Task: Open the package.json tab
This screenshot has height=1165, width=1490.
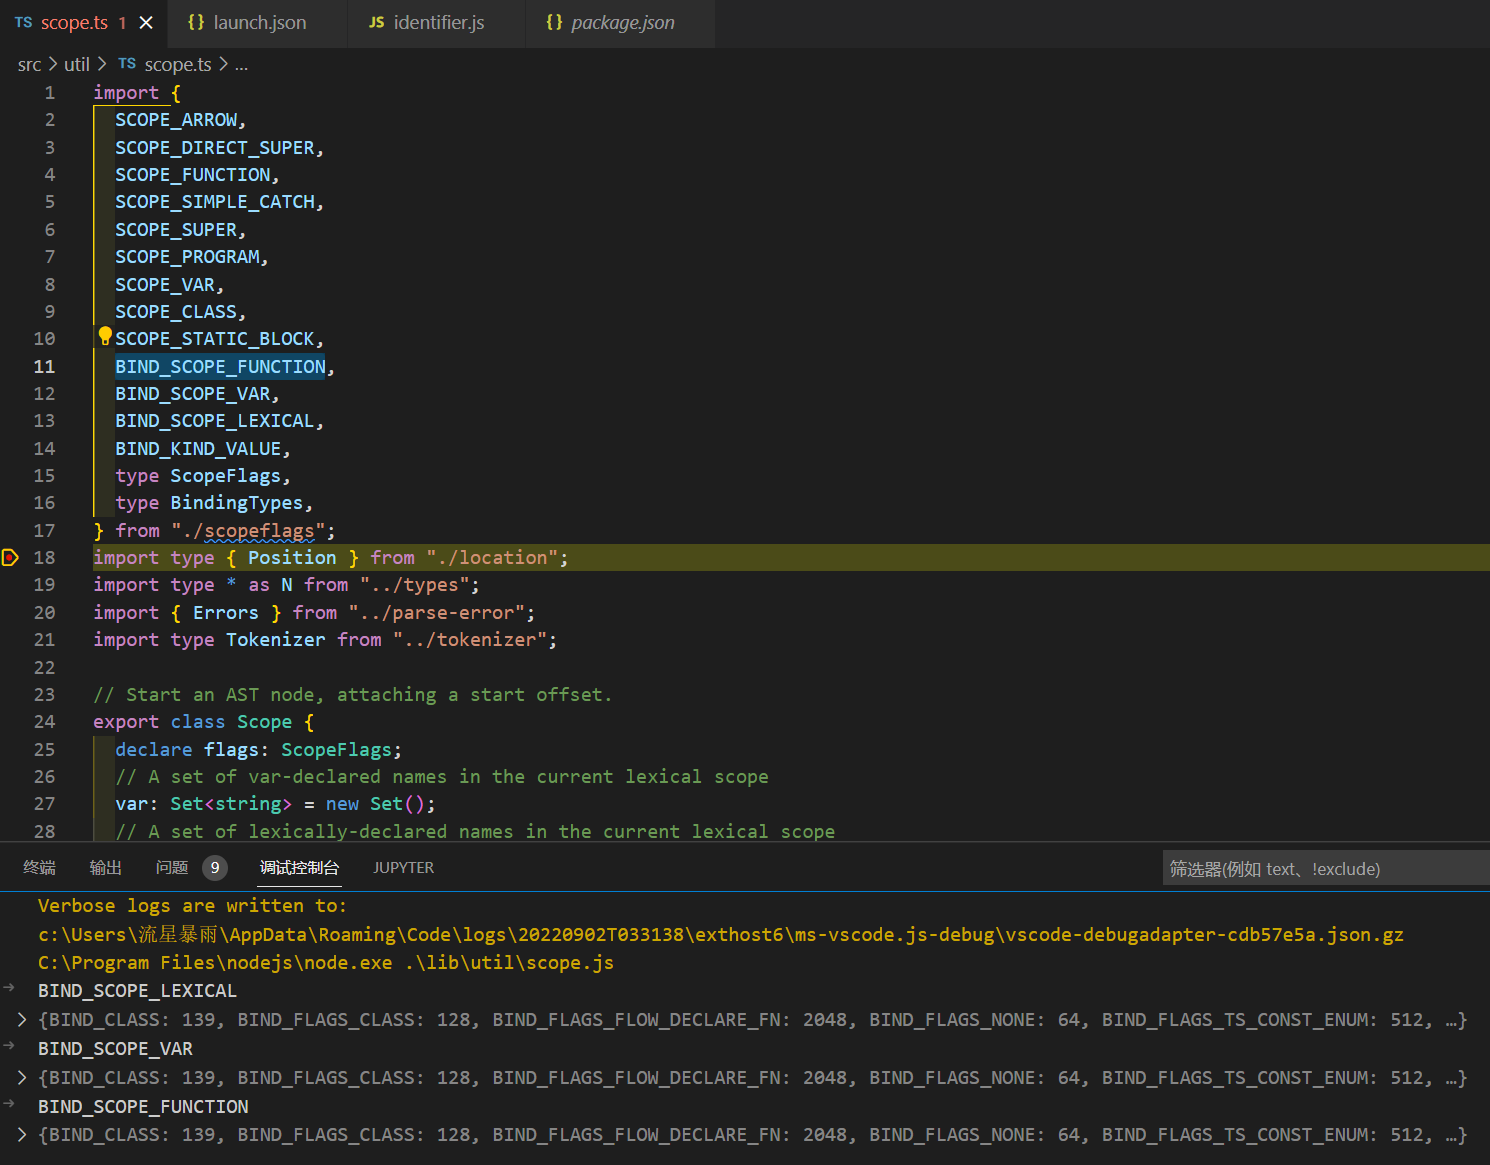Action: [x=622, y=23]
